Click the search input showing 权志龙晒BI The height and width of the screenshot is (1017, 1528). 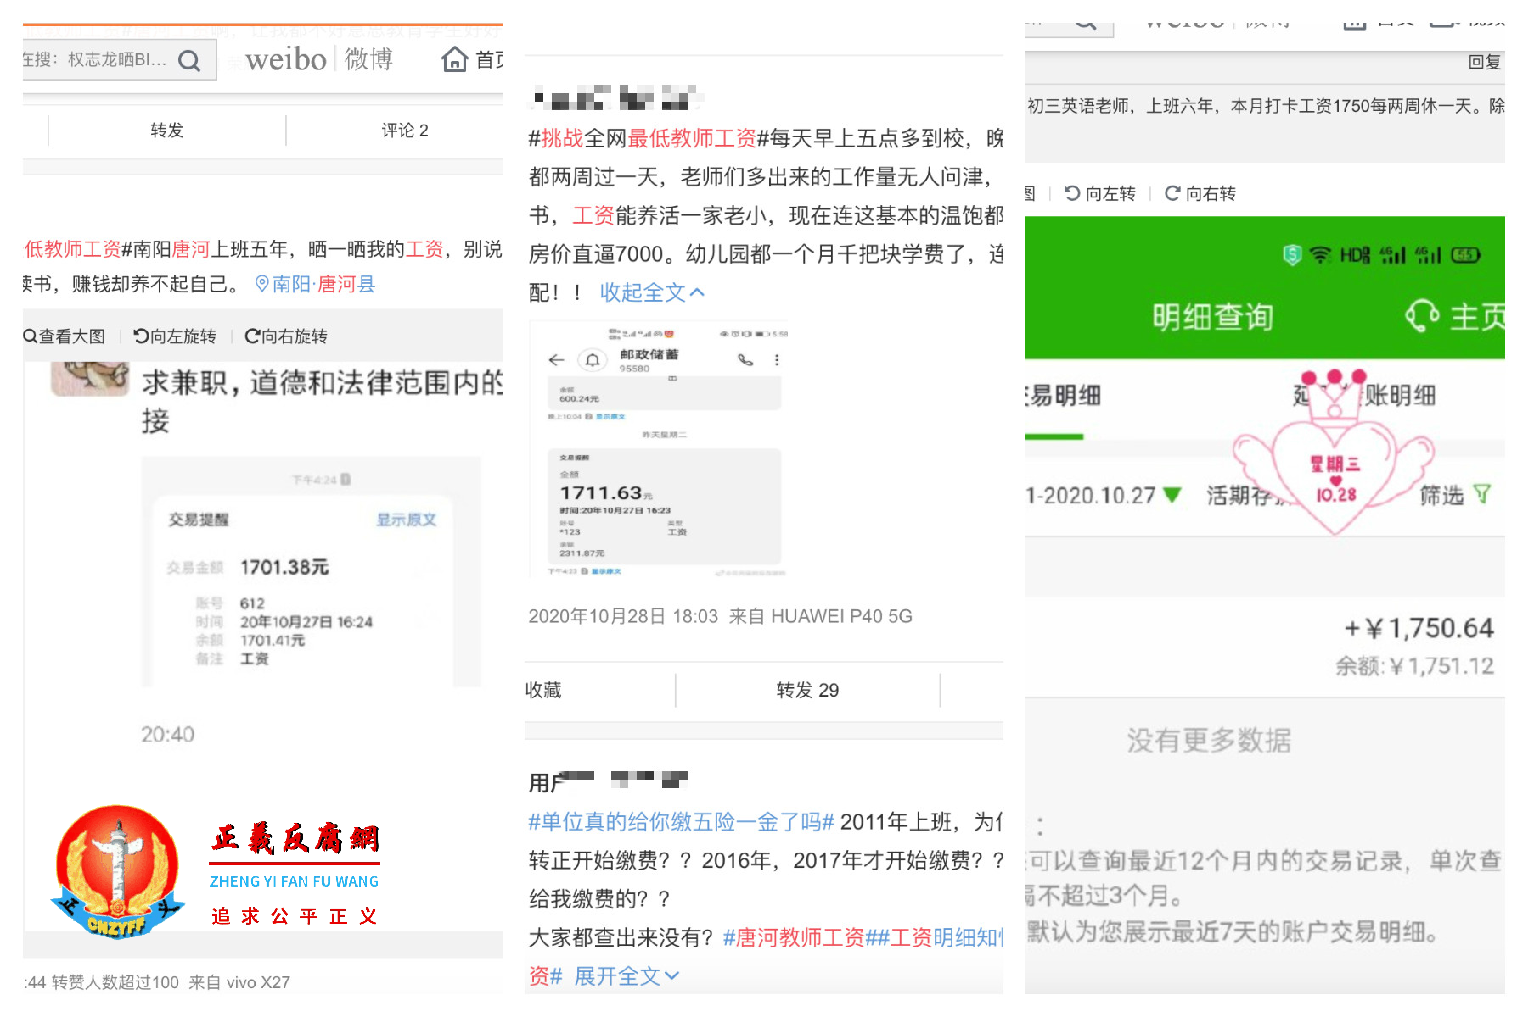(x=90, y=60)
